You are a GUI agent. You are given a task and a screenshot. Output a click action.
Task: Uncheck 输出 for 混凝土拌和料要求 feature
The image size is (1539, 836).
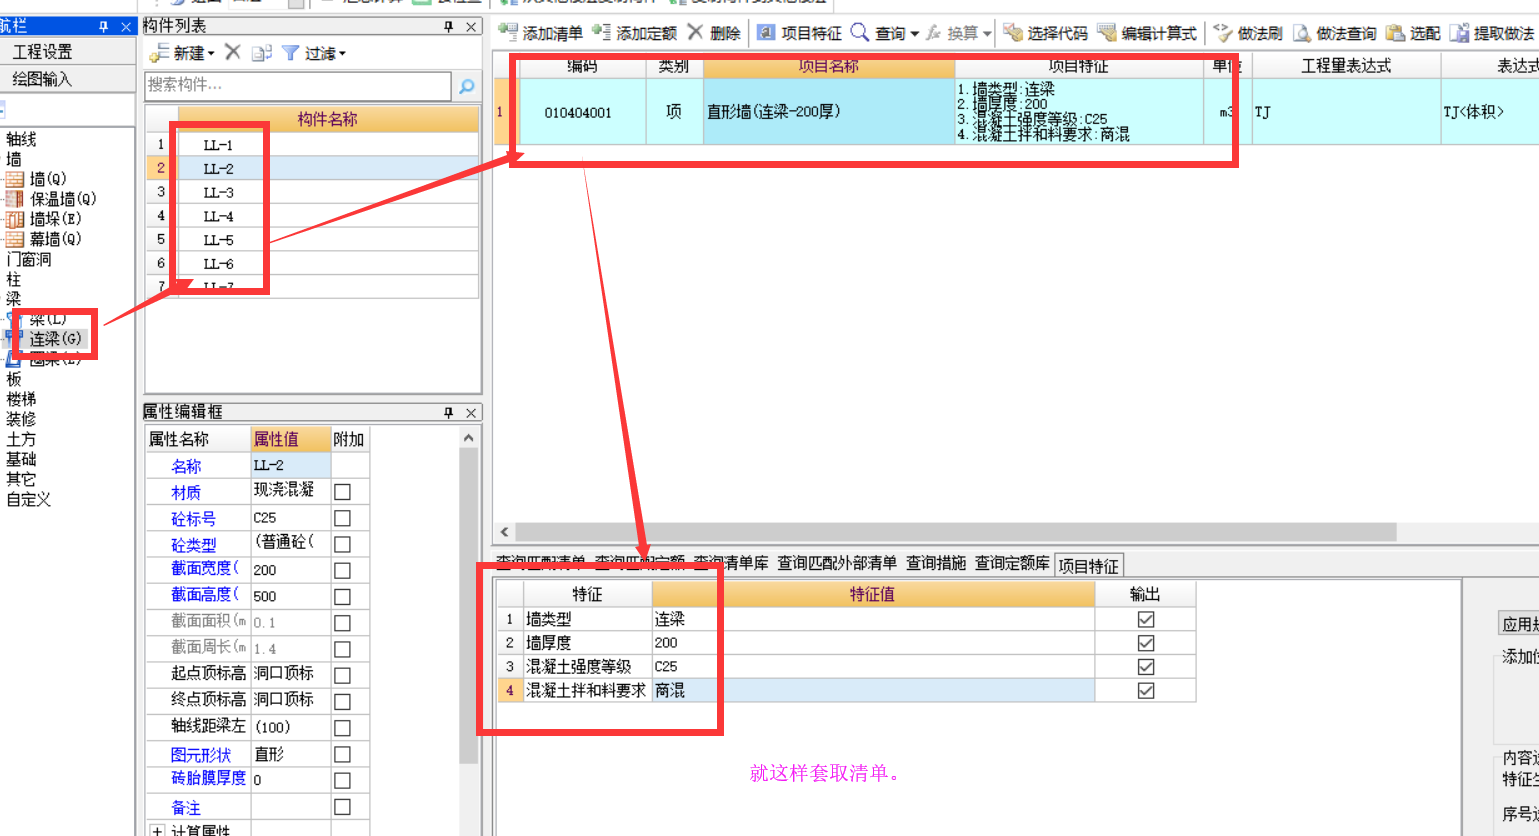(x=1146, y=691)
